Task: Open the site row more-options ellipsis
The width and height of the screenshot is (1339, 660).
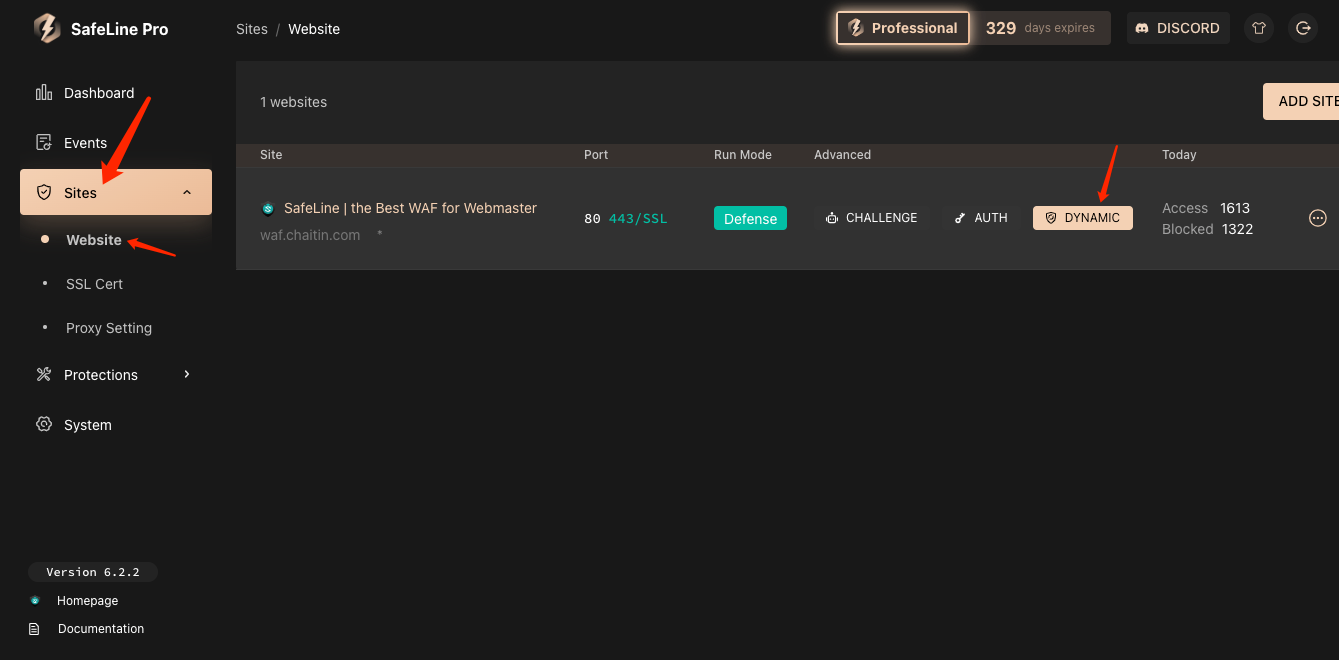Action: [1318, 218]
